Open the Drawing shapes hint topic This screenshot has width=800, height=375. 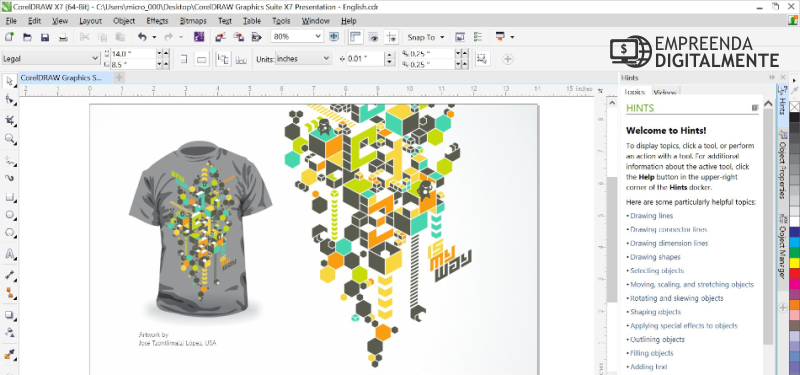pyautogui.click(x=655, y=257)
